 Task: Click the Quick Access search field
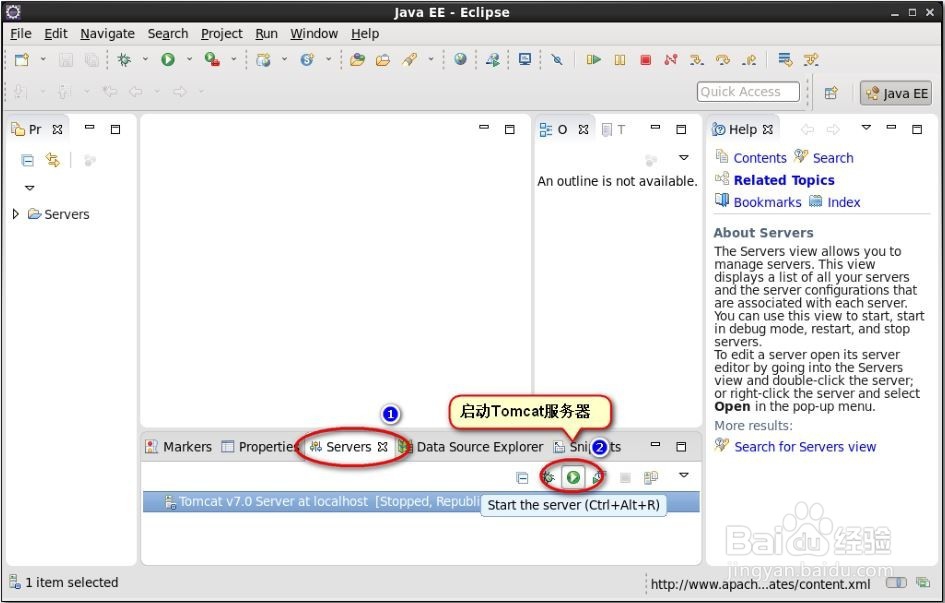tap(748, 92)
